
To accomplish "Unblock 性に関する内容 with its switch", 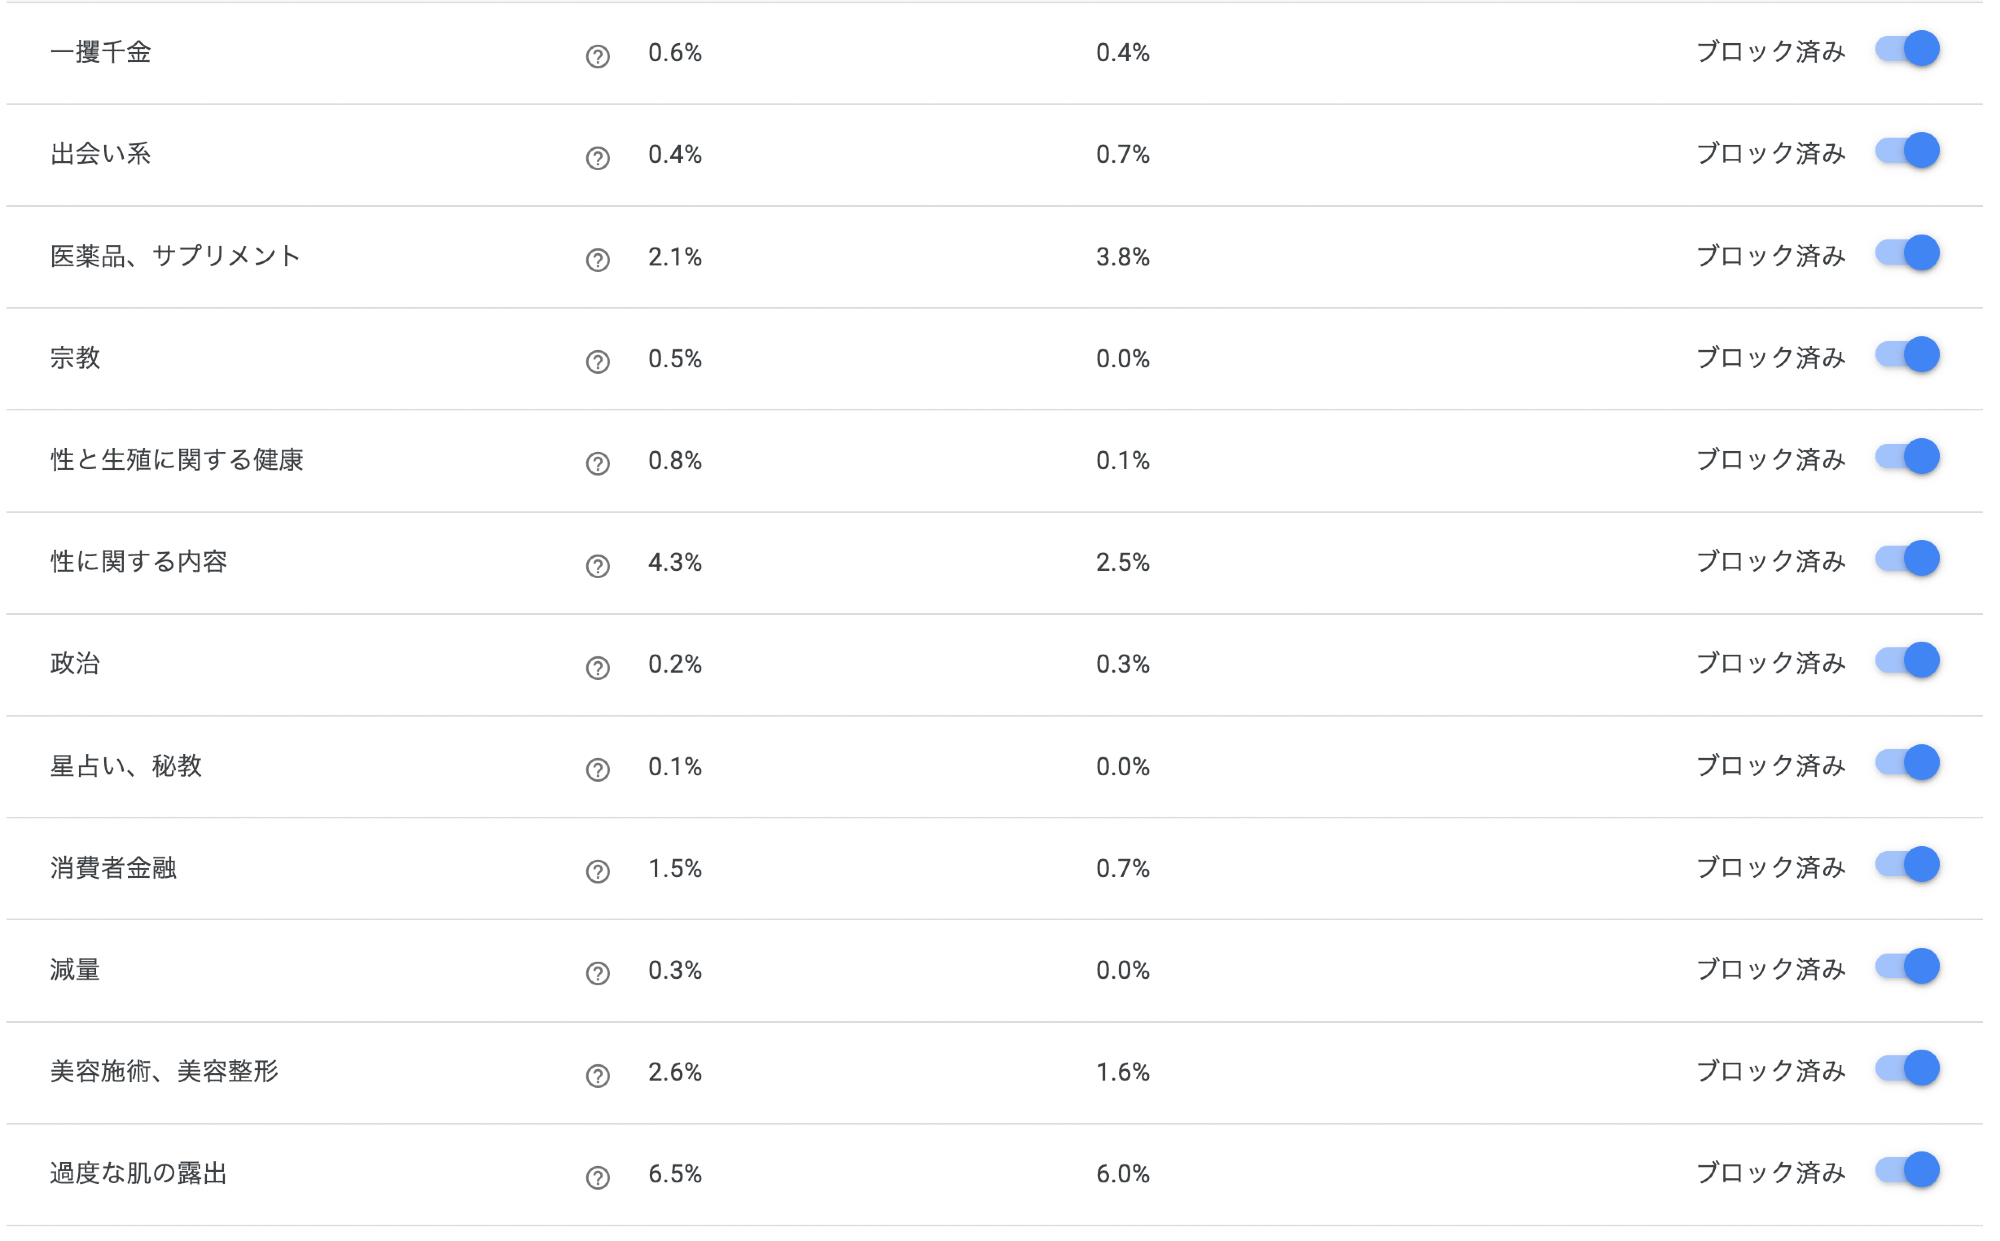I will (x=1907, y=559).
